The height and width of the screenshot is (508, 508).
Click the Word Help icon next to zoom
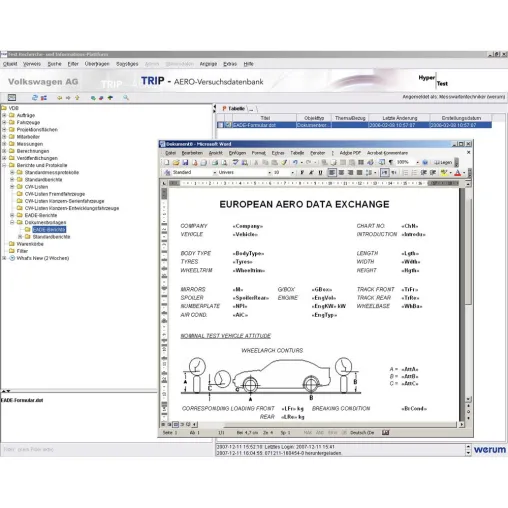click(x=425, y=162)
